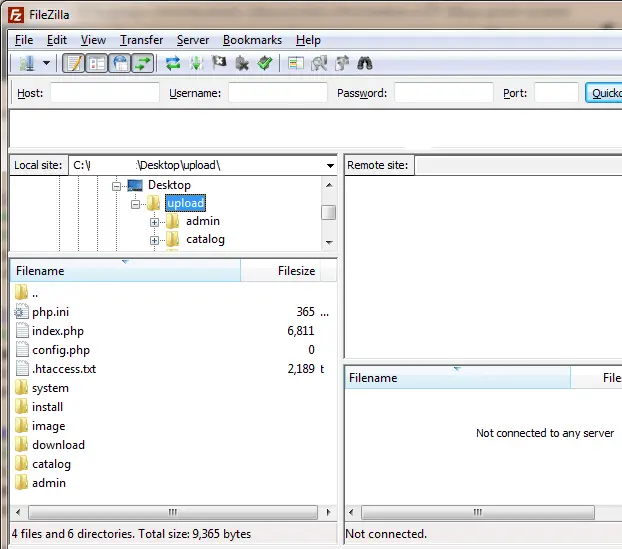The image size is (622, 549).
Task: Reconnect to the last server icon
Action: pos(265,63)
